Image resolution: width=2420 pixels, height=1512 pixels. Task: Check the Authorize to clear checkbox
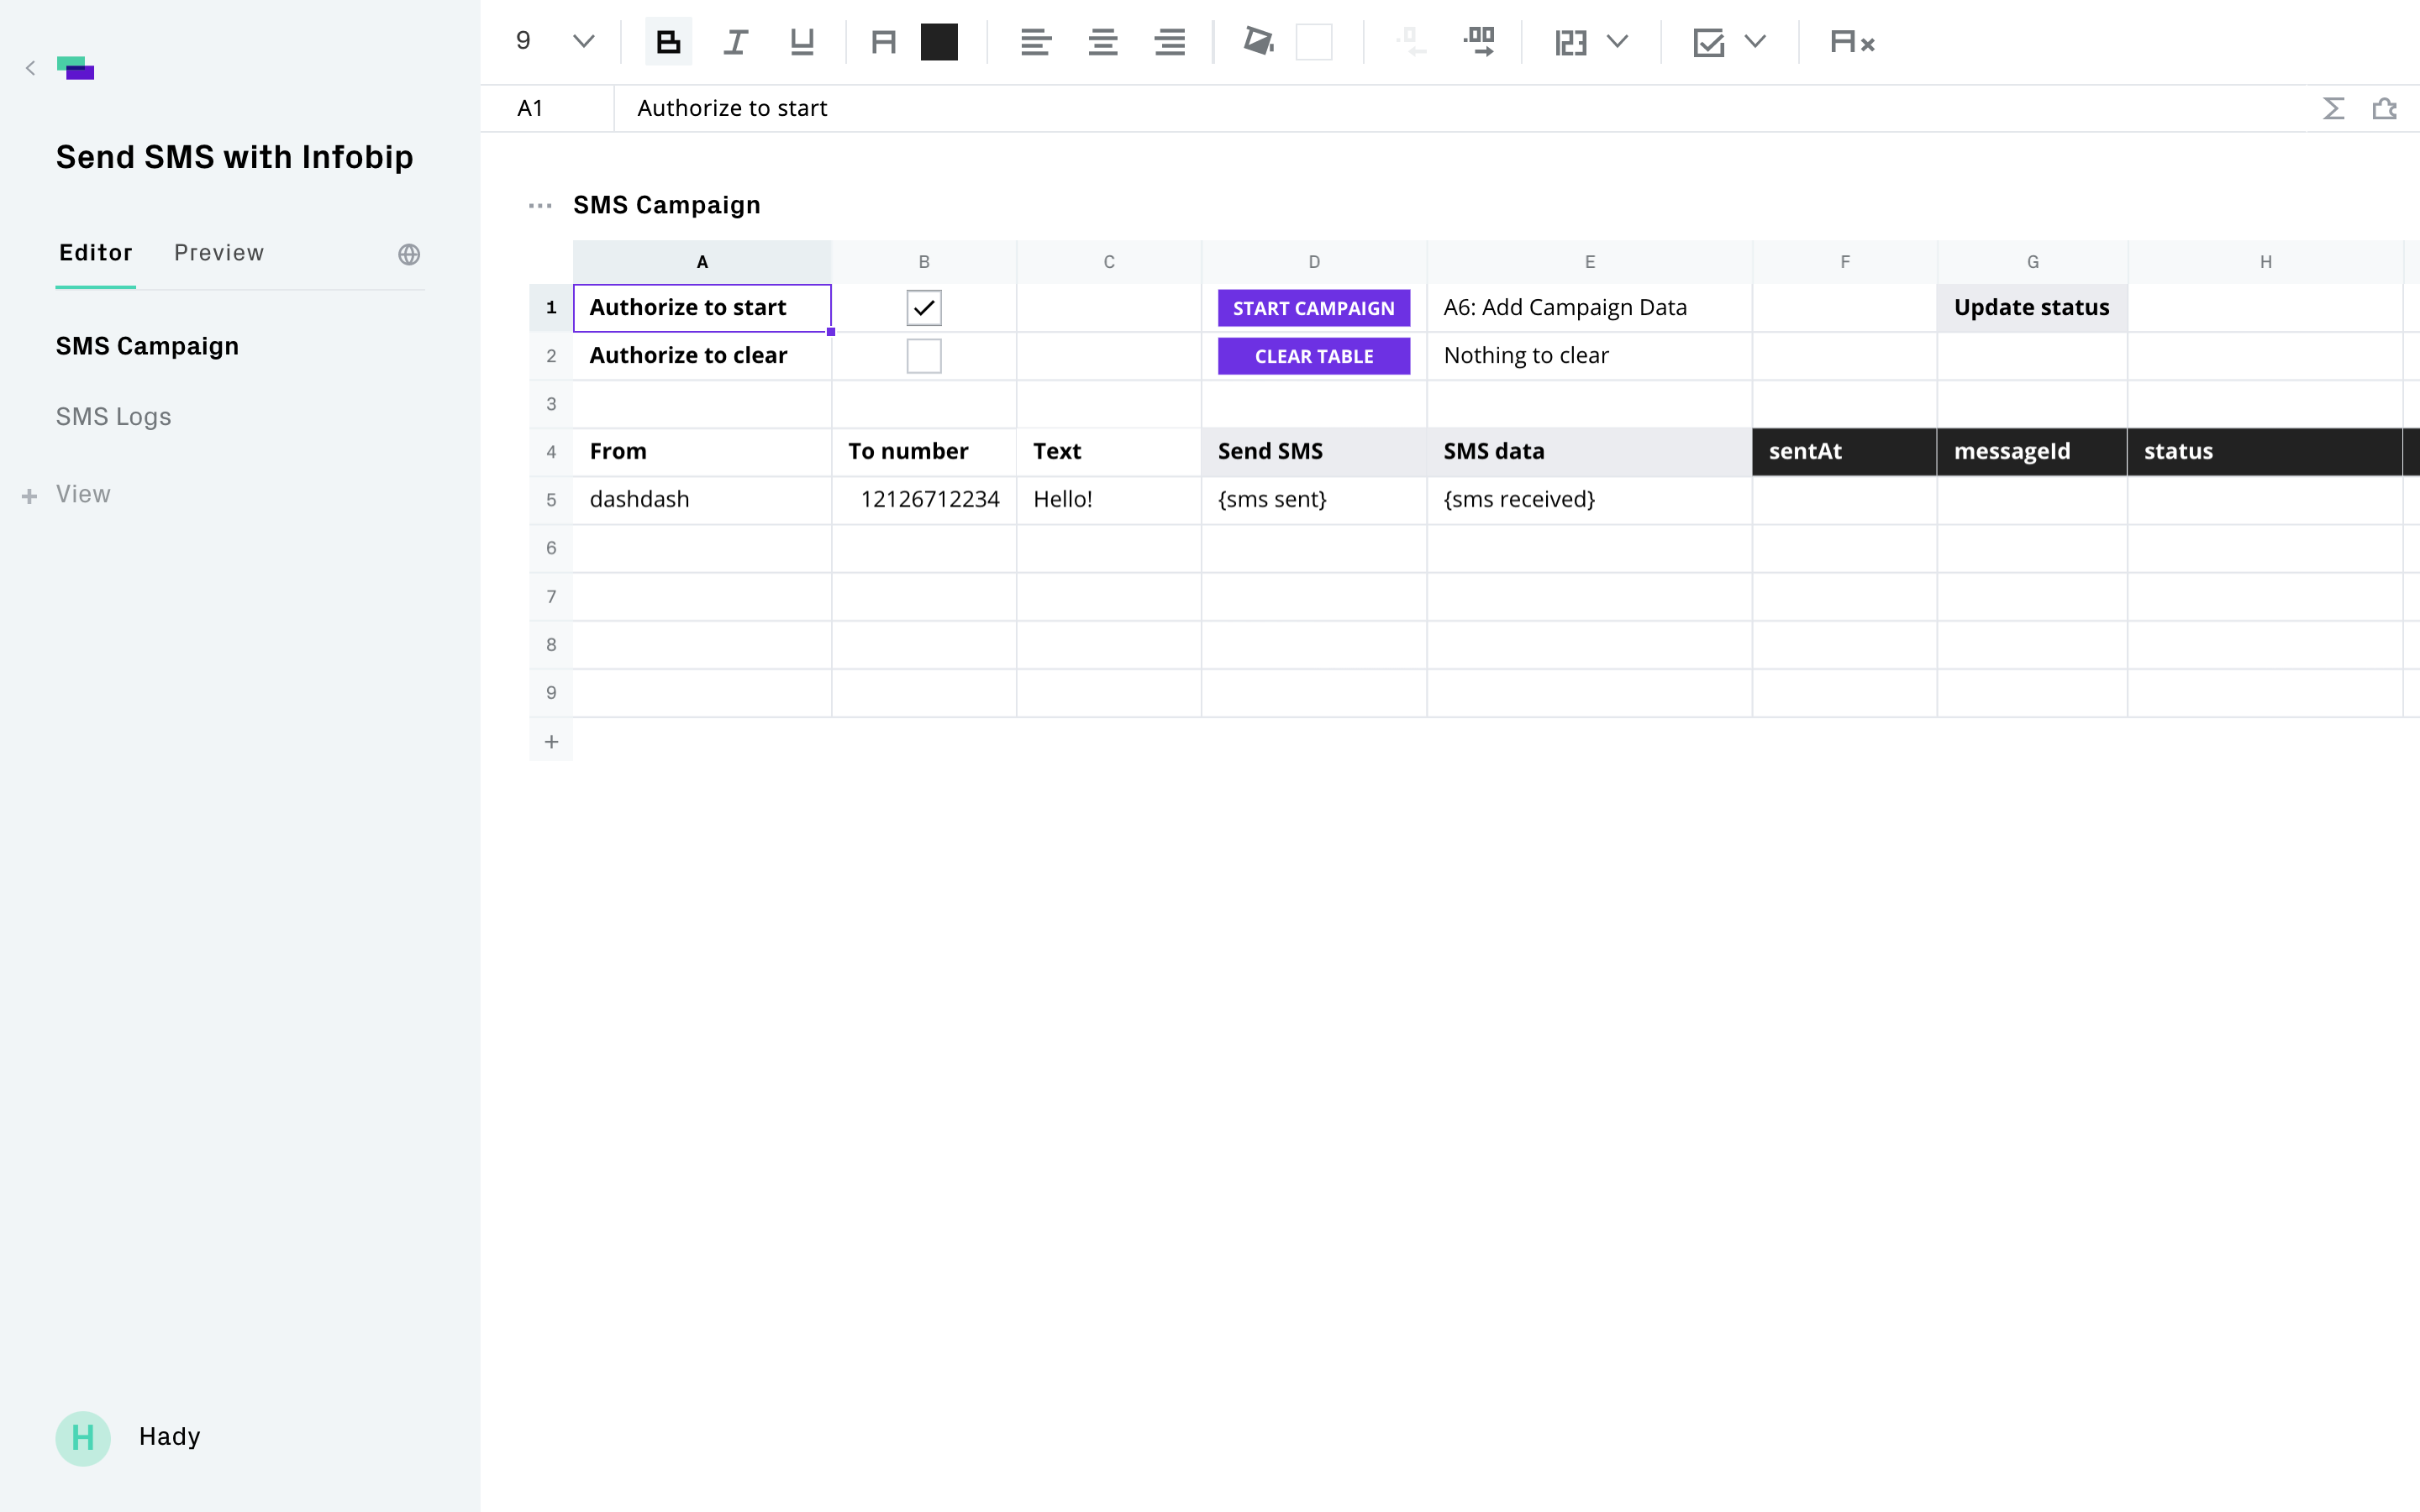click(x=923, y=356)
